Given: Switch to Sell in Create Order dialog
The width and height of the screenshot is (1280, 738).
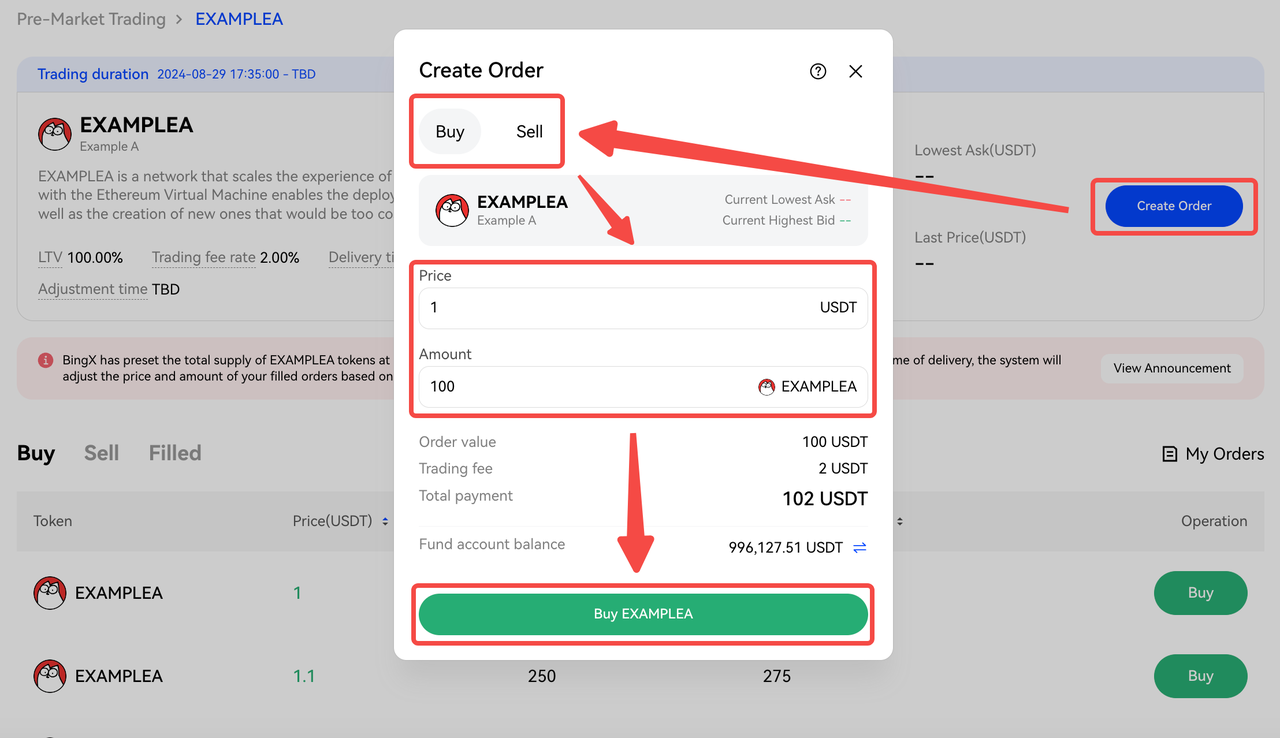Looking at the screenshot, I should tap(529, 132).
